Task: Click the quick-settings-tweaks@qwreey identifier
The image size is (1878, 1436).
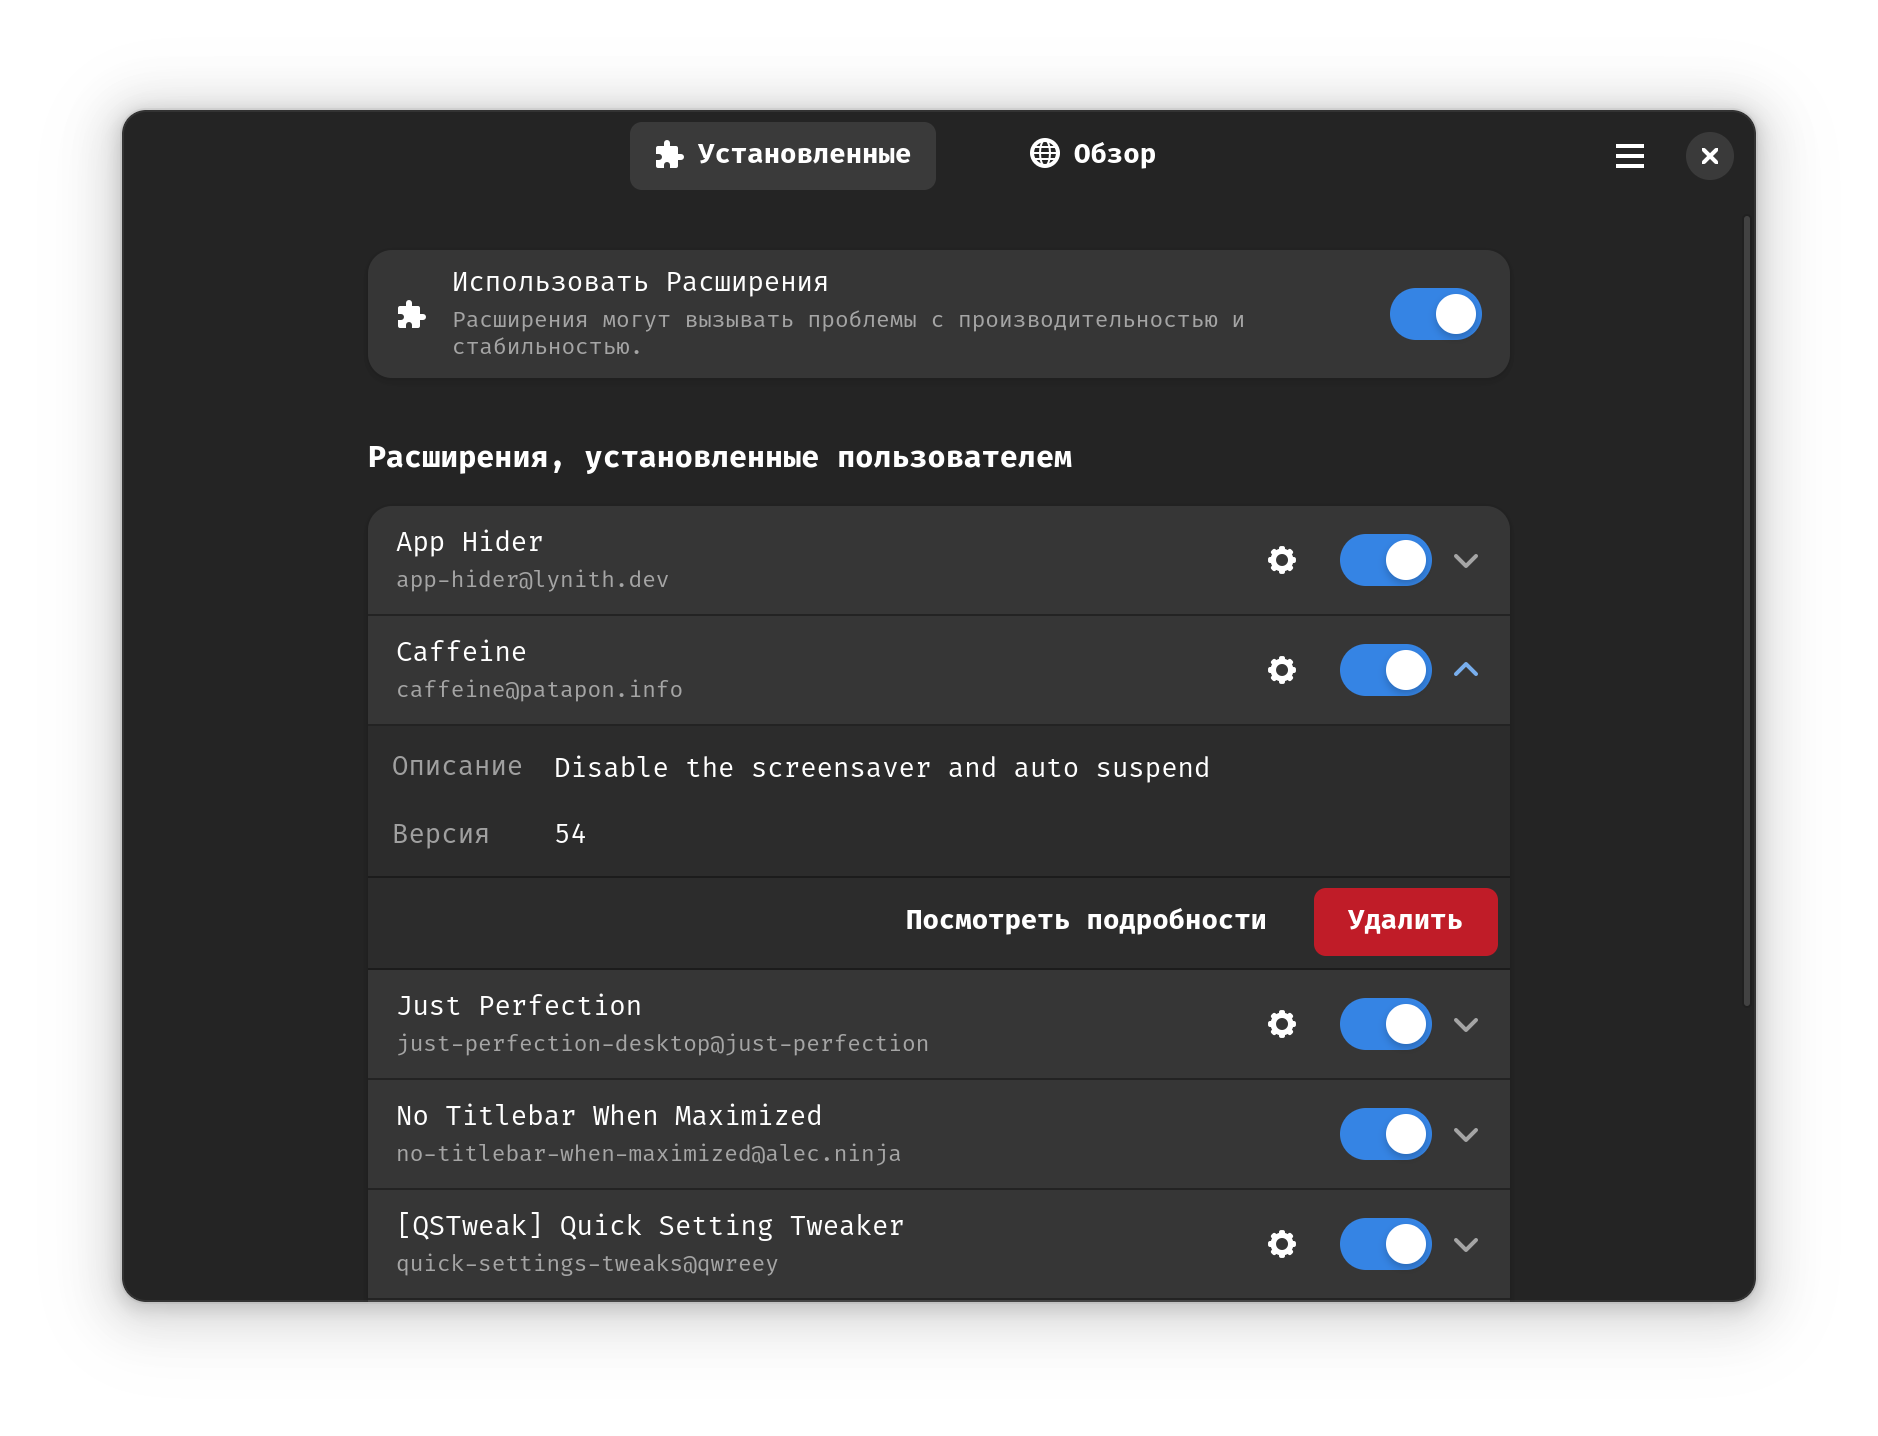Action: point(587,1264)
